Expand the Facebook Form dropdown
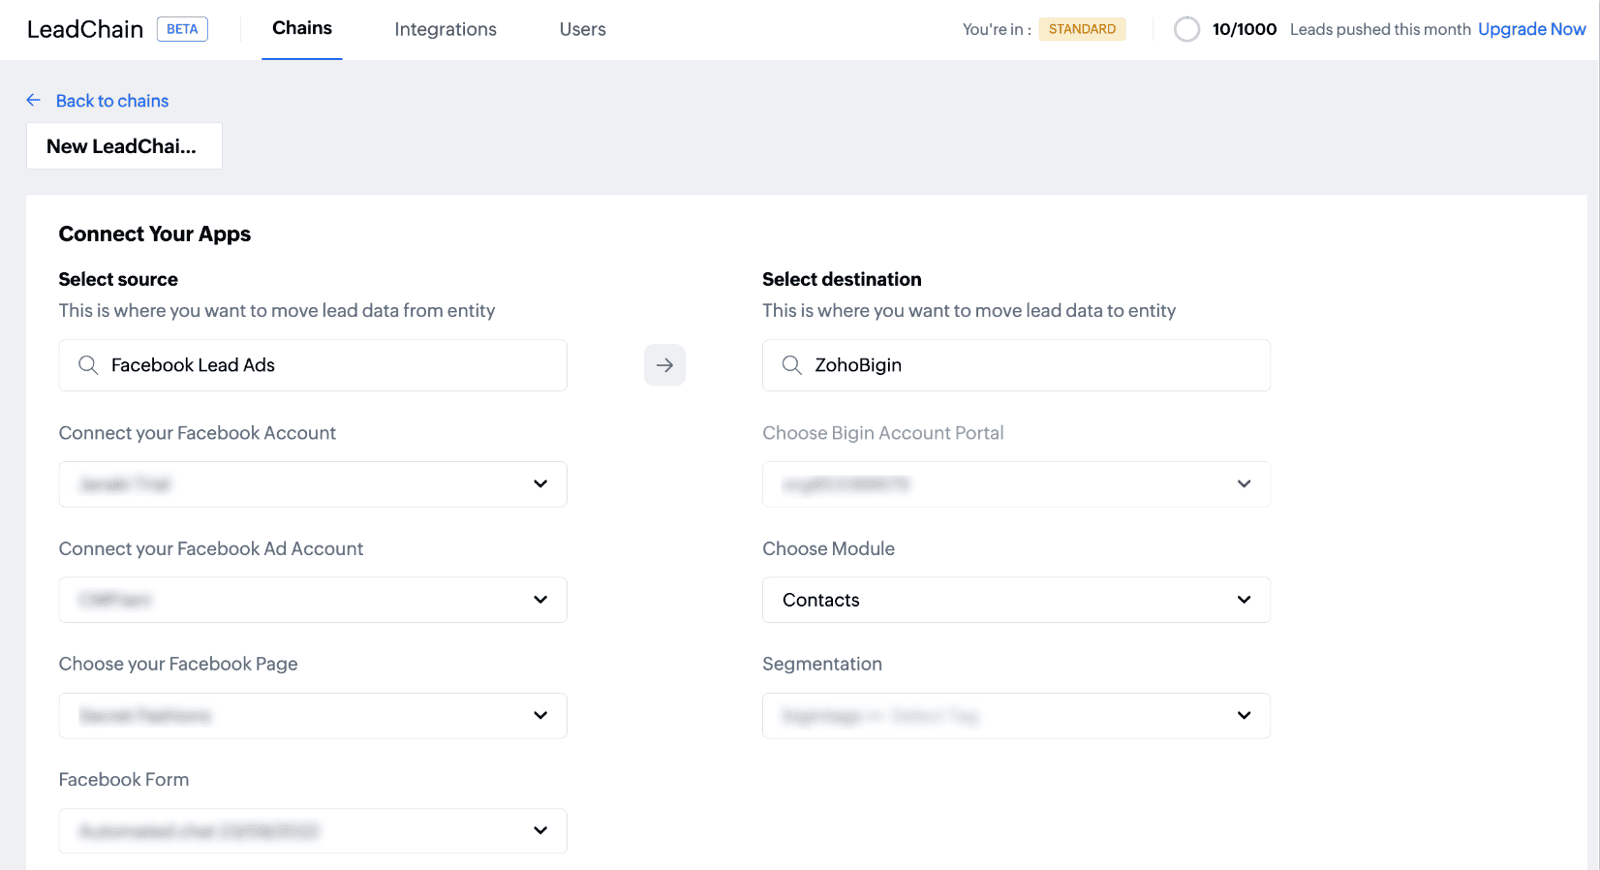 313,831
